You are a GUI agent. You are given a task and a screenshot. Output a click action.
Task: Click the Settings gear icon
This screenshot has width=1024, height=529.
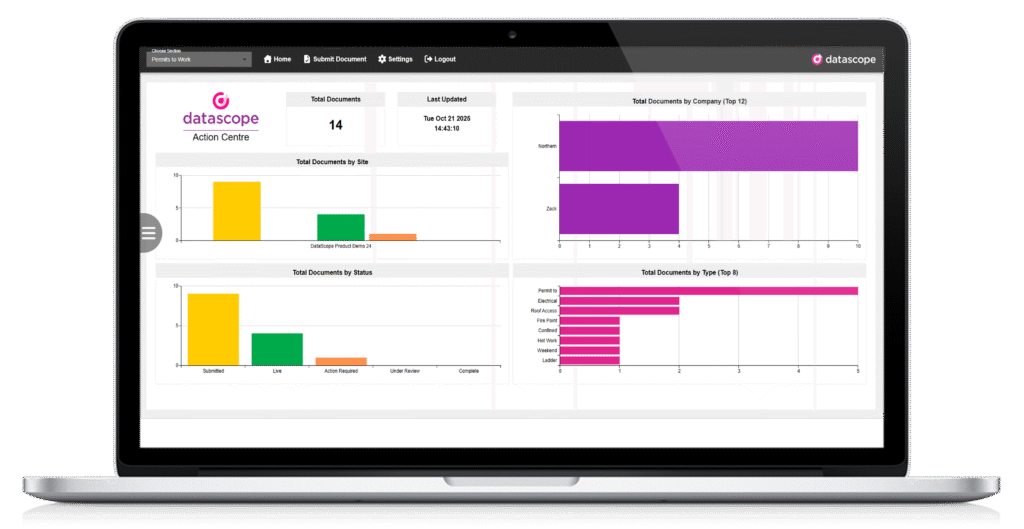tap(382, 59)
